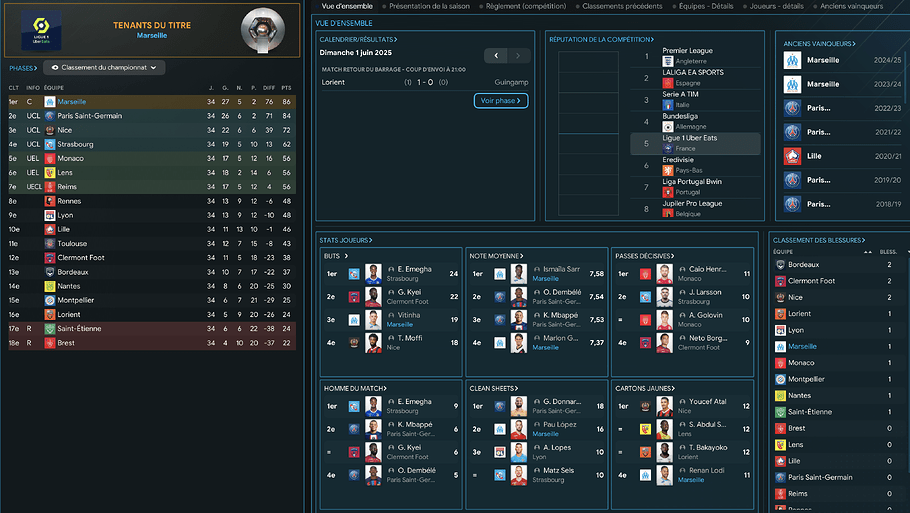Open Brest team row in standings
Viewport: 910px width, 513px height.
[x=152, y=343]
